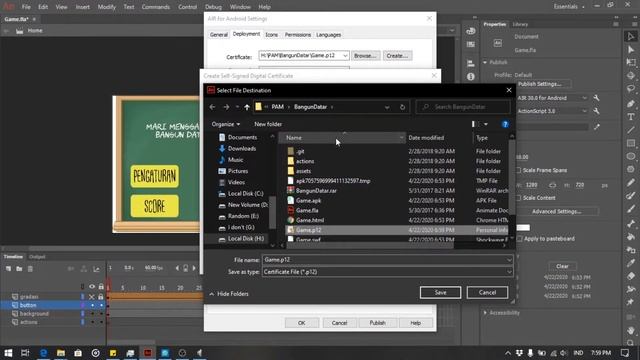The image size is (640, 360).
Task: Click Save in file destination dialog
Action: (x=440, y=292)
